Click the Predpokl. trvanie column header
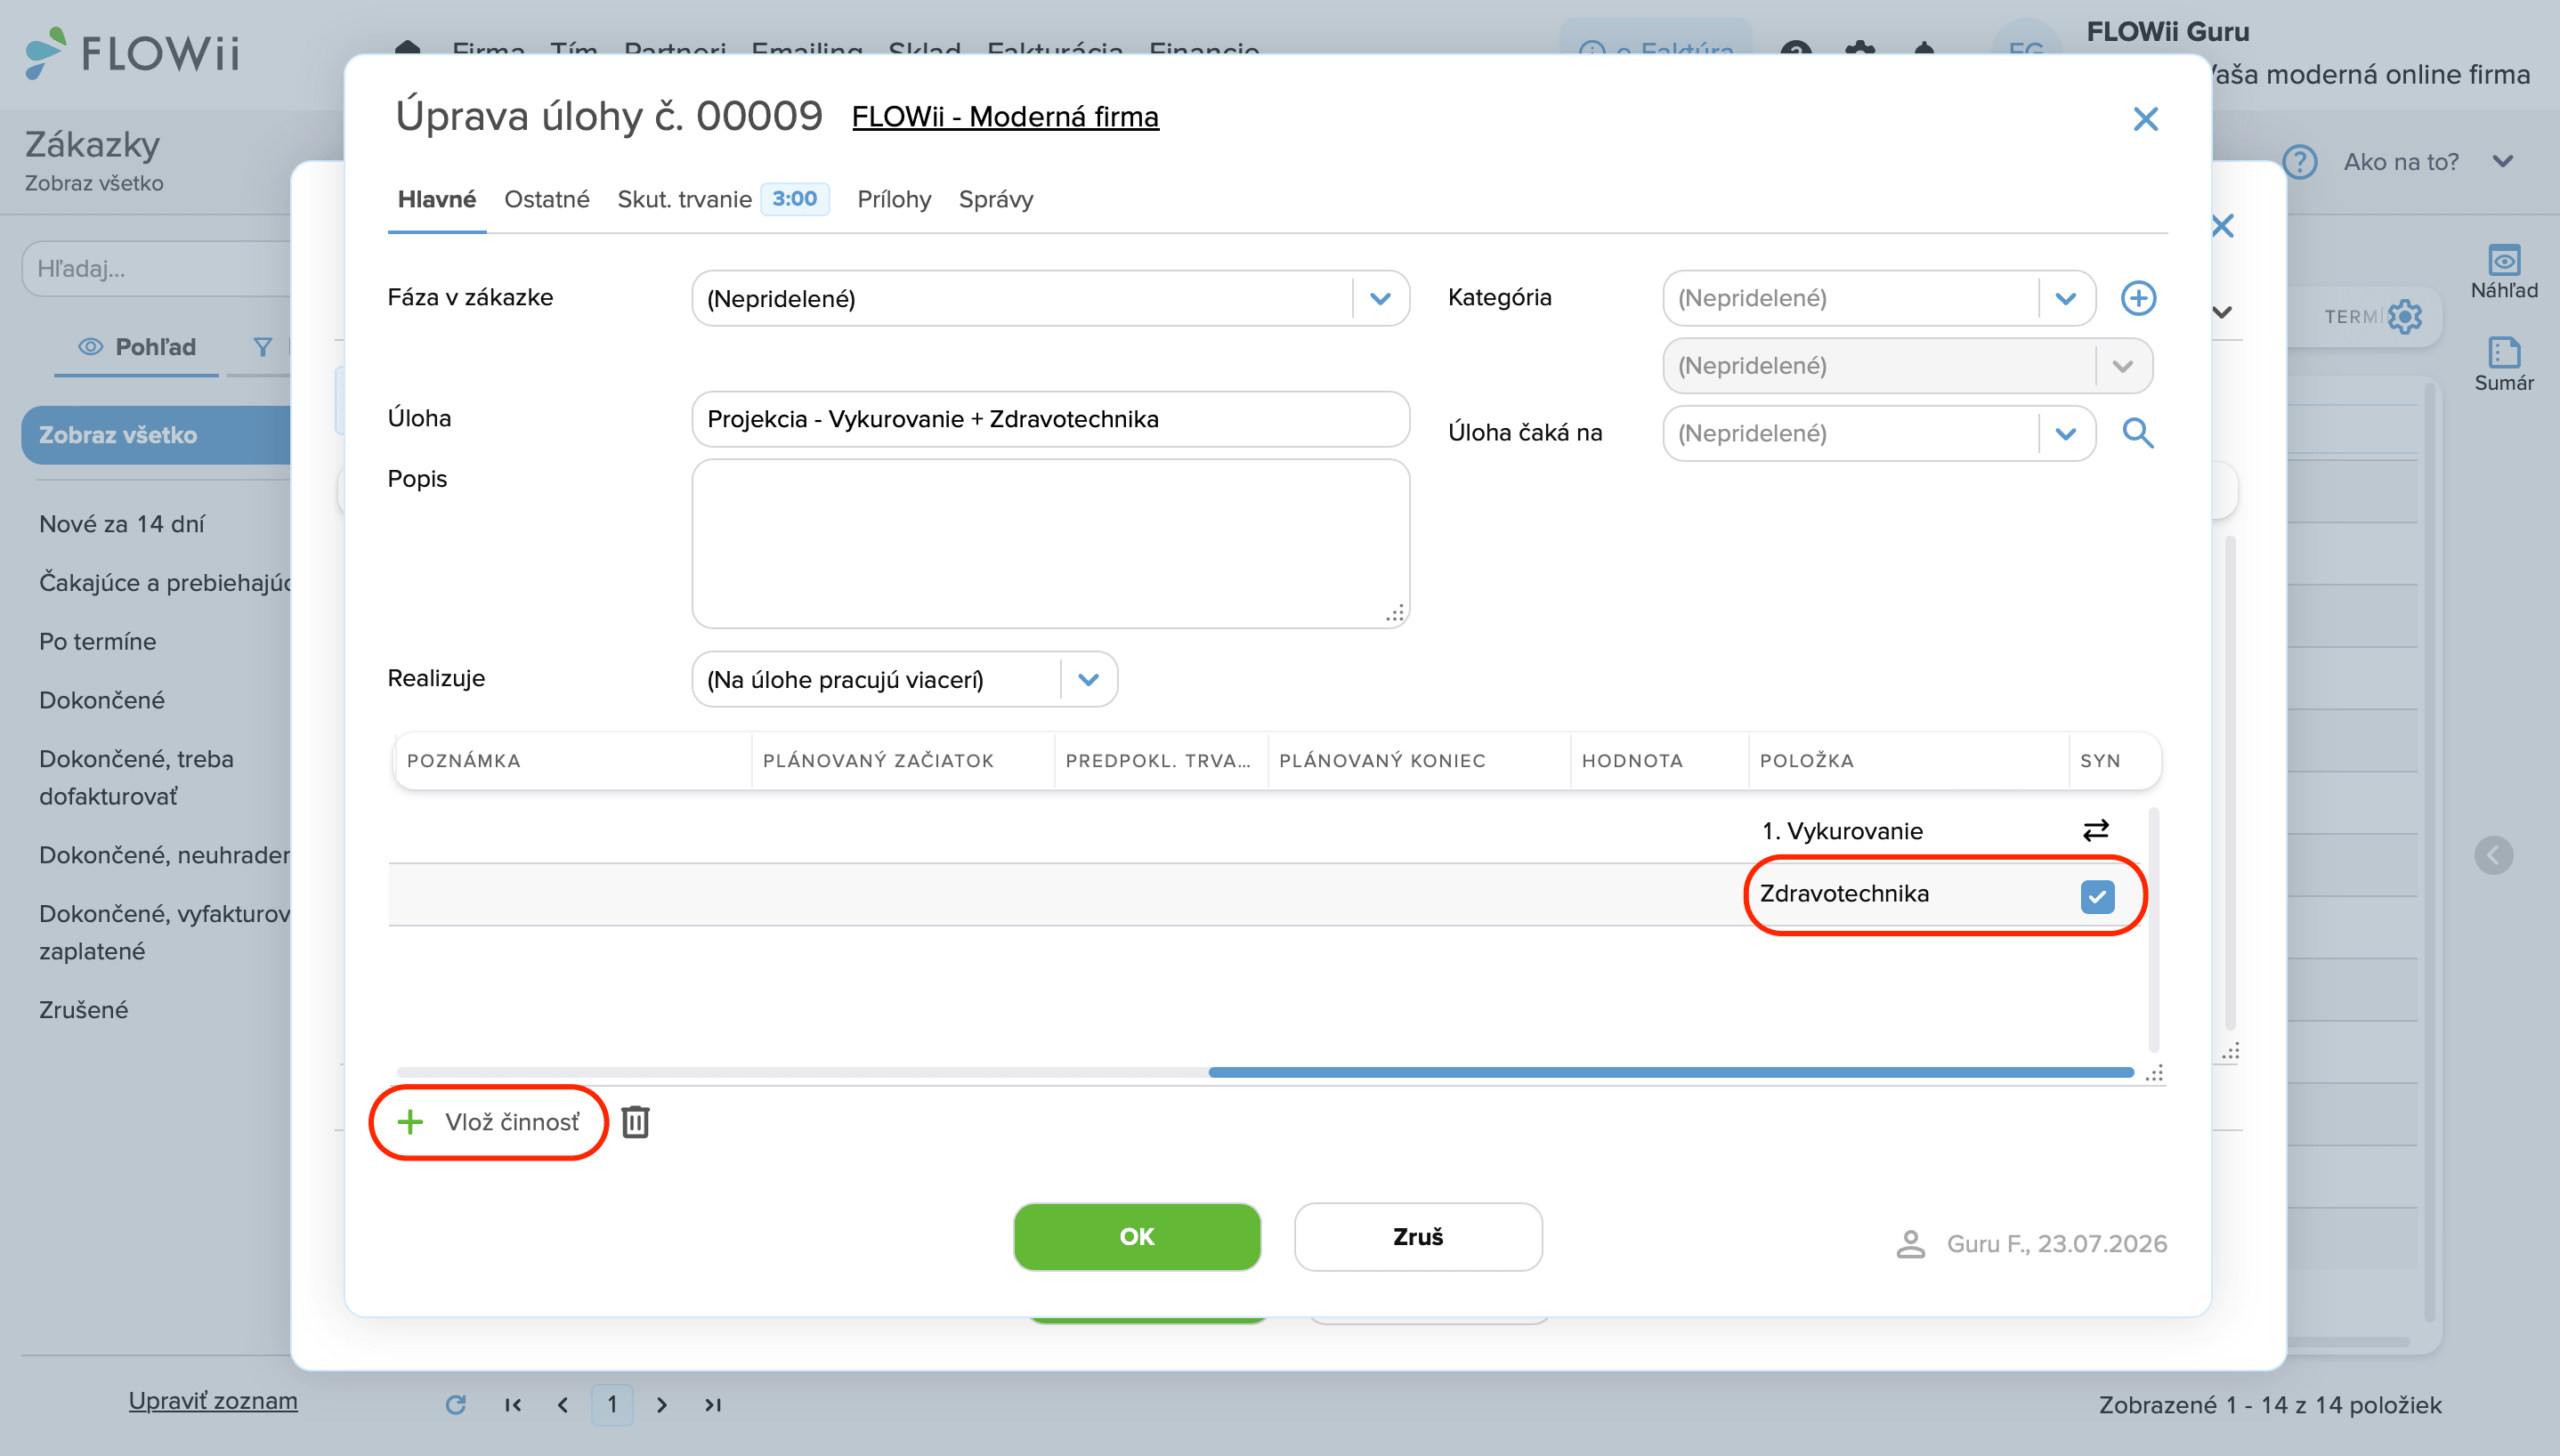Image resolution: width=2560 pixels, height=1456 pixels. pyautogui.click(x=1160, y=761)
